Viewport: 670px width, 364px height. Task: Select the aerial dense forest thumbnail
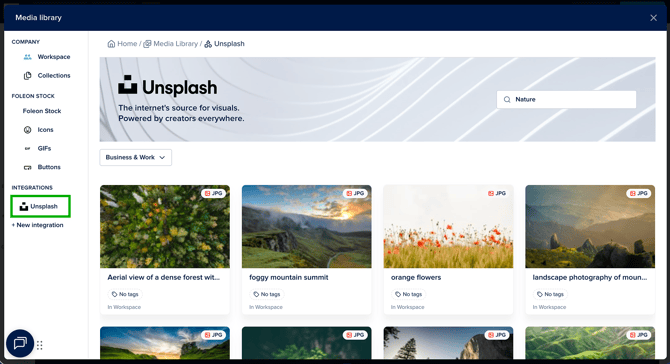165,226
